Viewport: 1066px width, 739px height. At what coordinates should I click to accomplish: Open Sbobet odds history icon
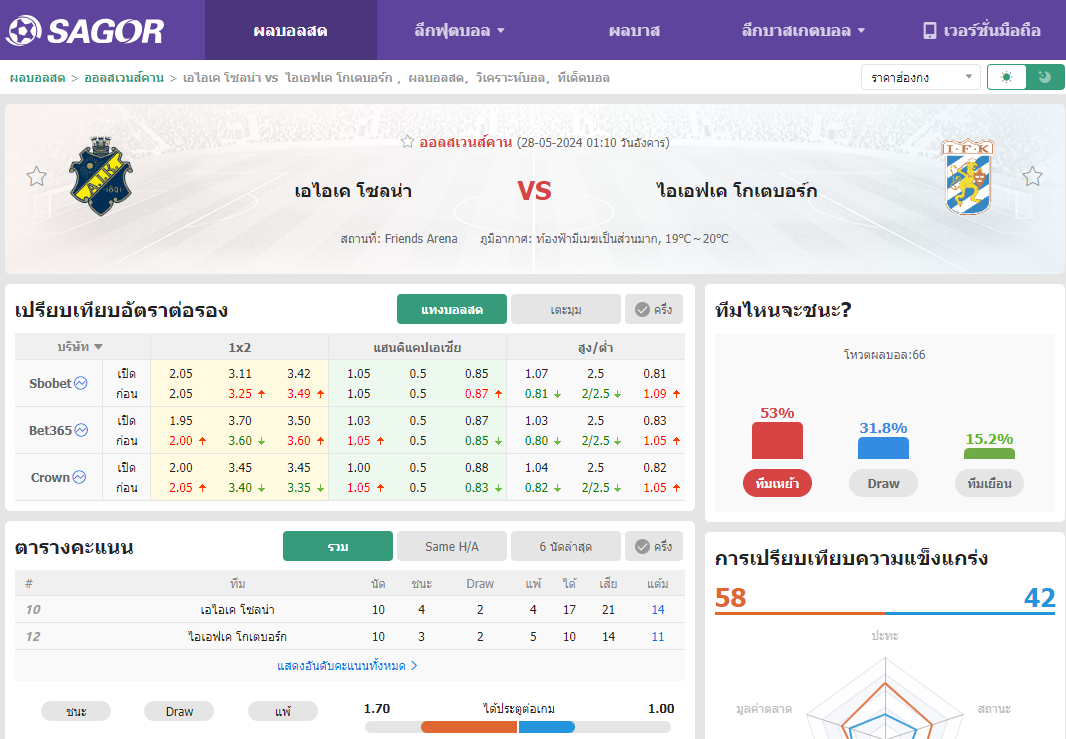(81, 383)
